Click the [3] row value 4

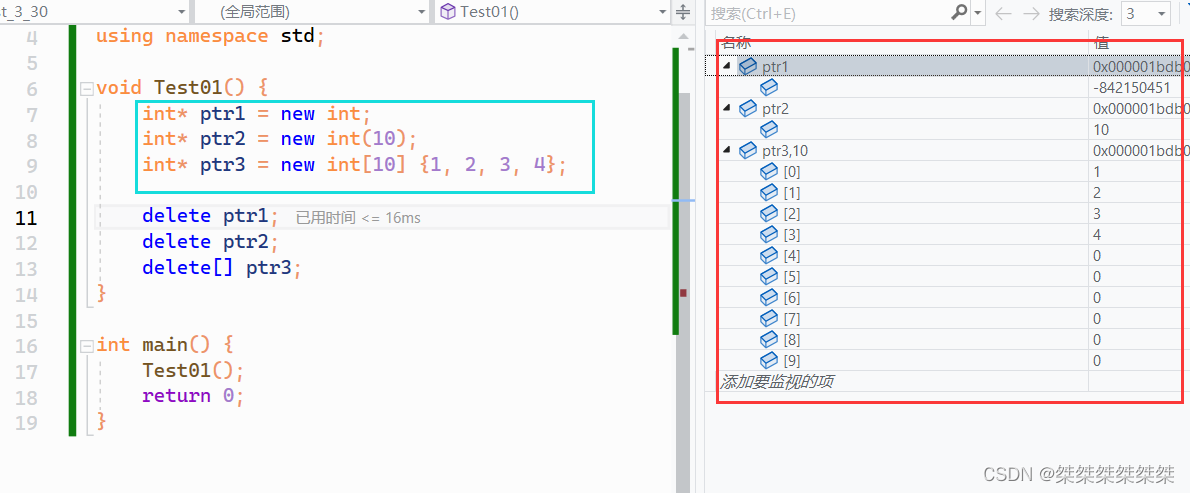coord(1097,234)
